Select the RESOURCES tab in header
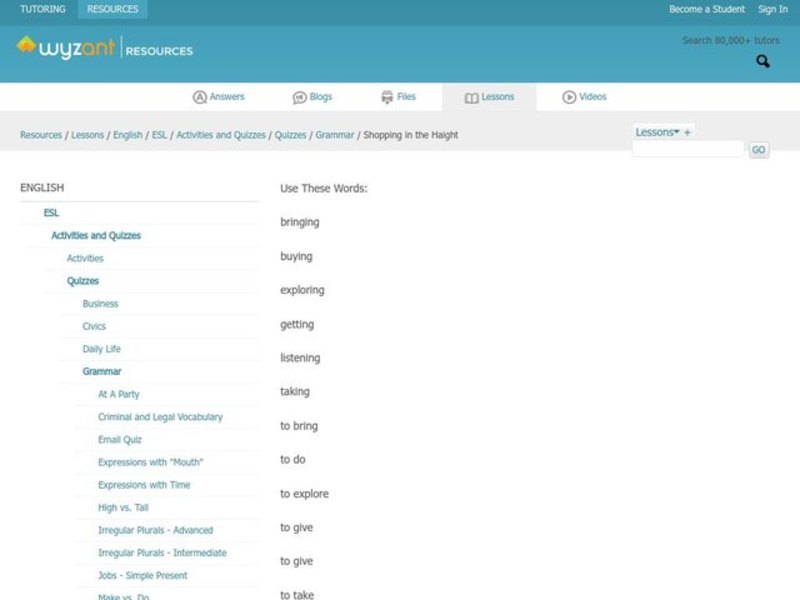The height and width of the screenshot is (600, 800). coord(111,9)
